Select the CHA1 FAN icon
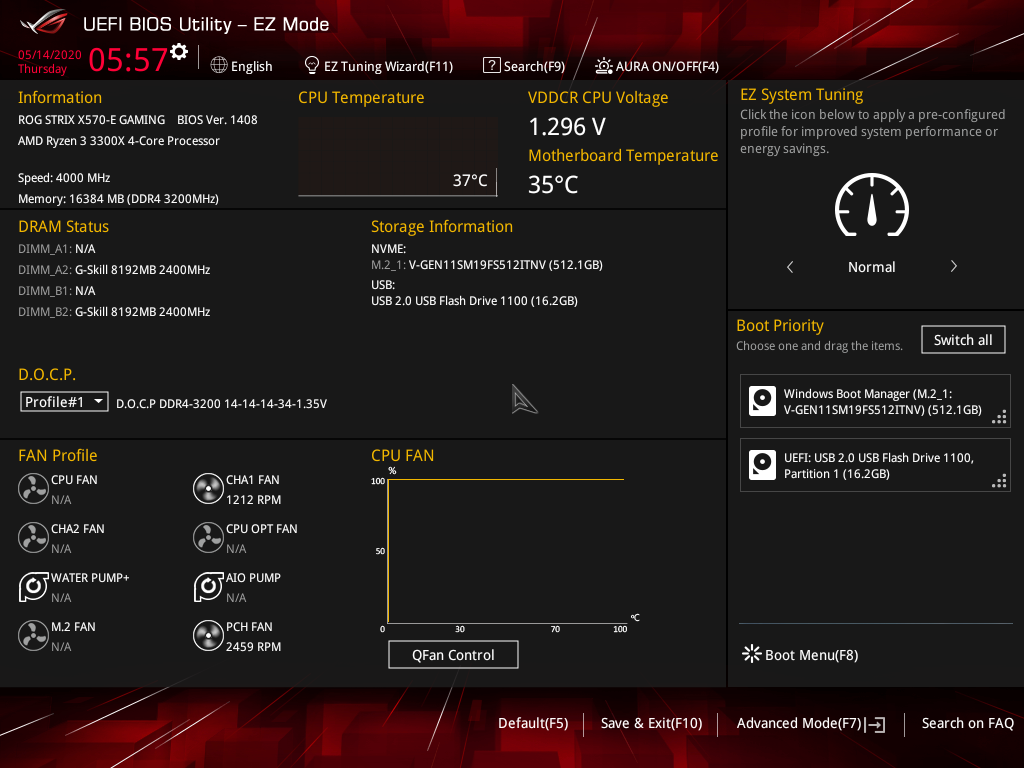1024x768 pixels. tap(208, 488)
